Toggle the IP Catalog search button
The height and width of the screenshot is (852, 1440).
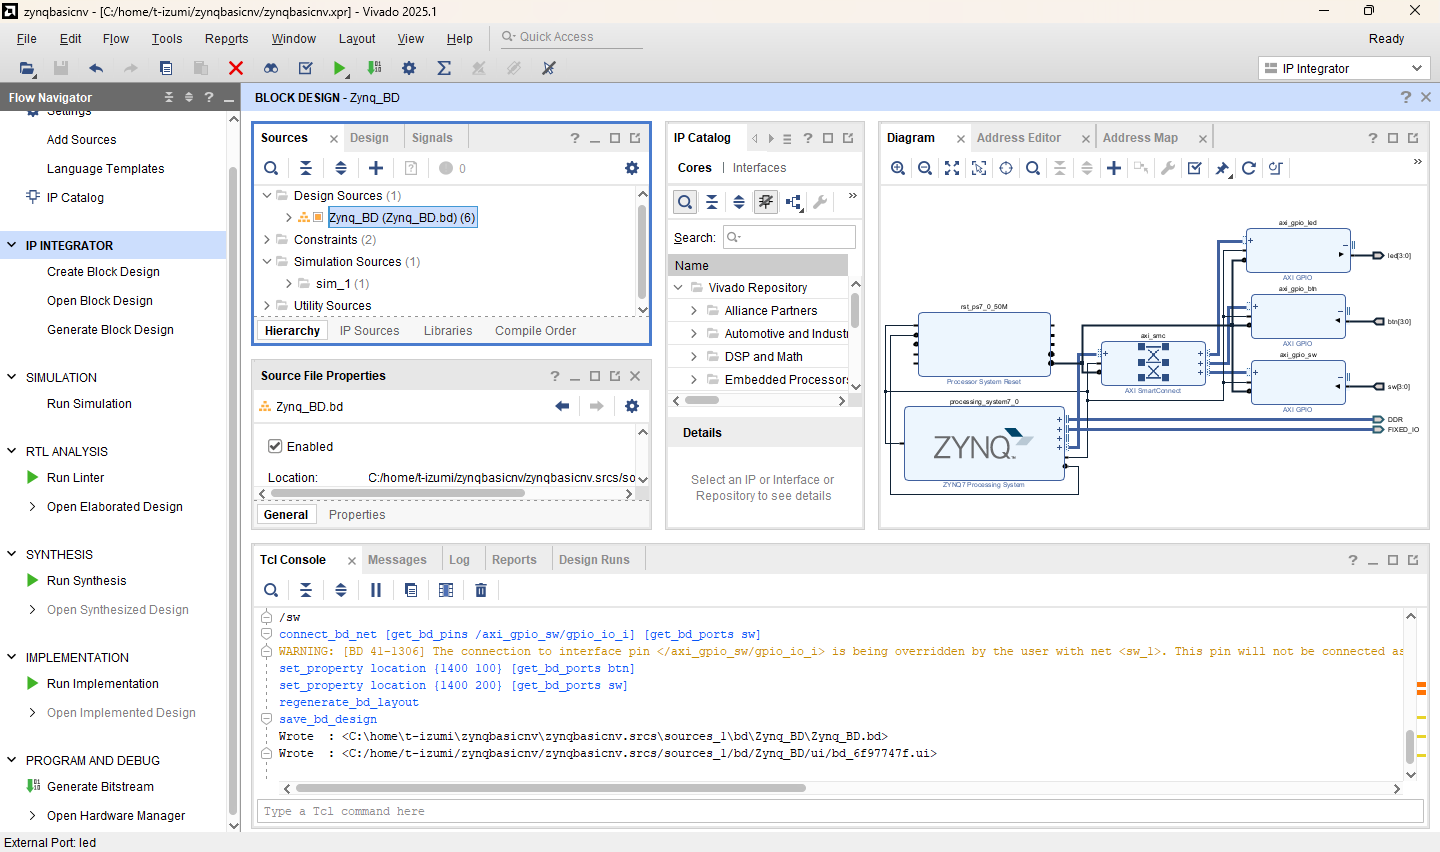(685, 202)
